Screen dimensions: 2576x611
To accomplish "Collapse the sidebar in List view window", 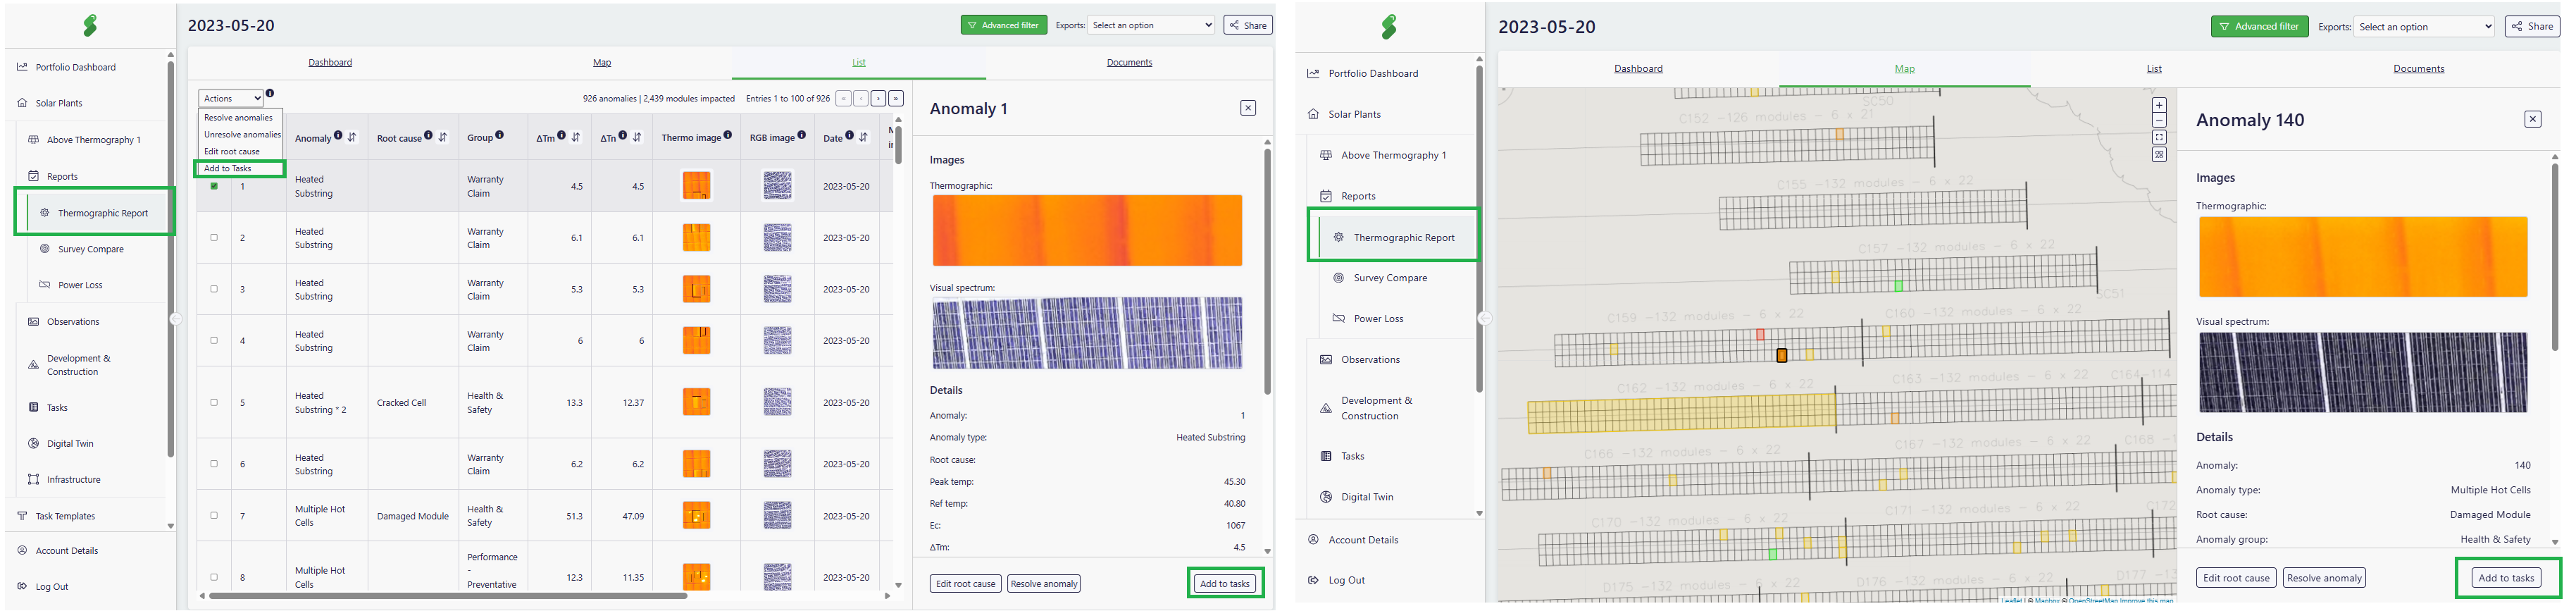I will [175, 320].
